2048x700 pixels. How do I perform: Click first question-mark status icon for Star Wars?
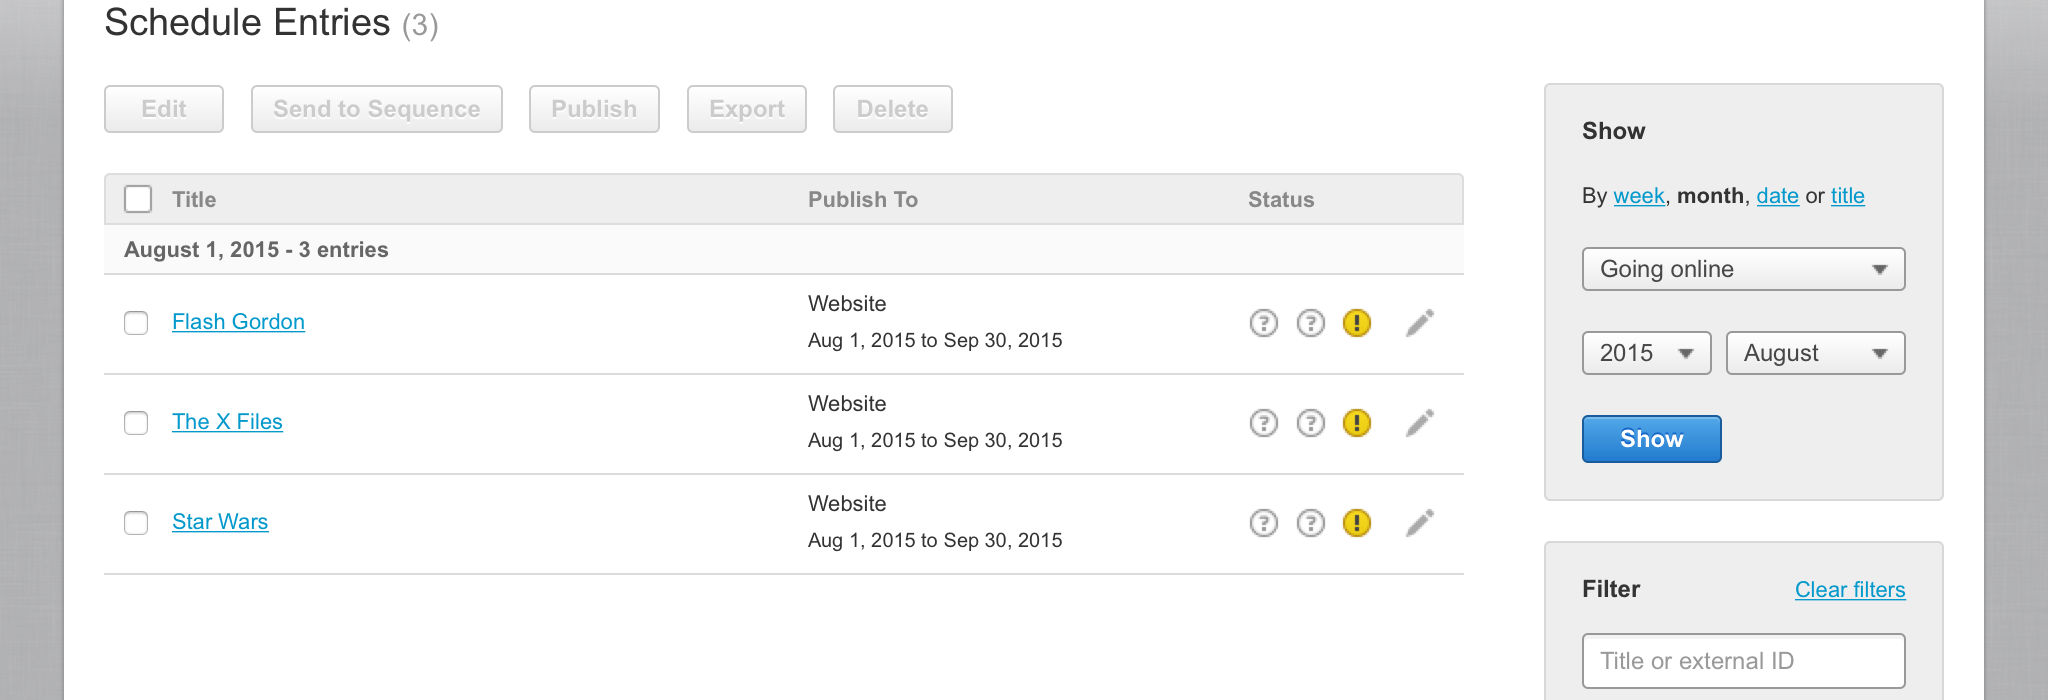click(x=1264, y=523)
